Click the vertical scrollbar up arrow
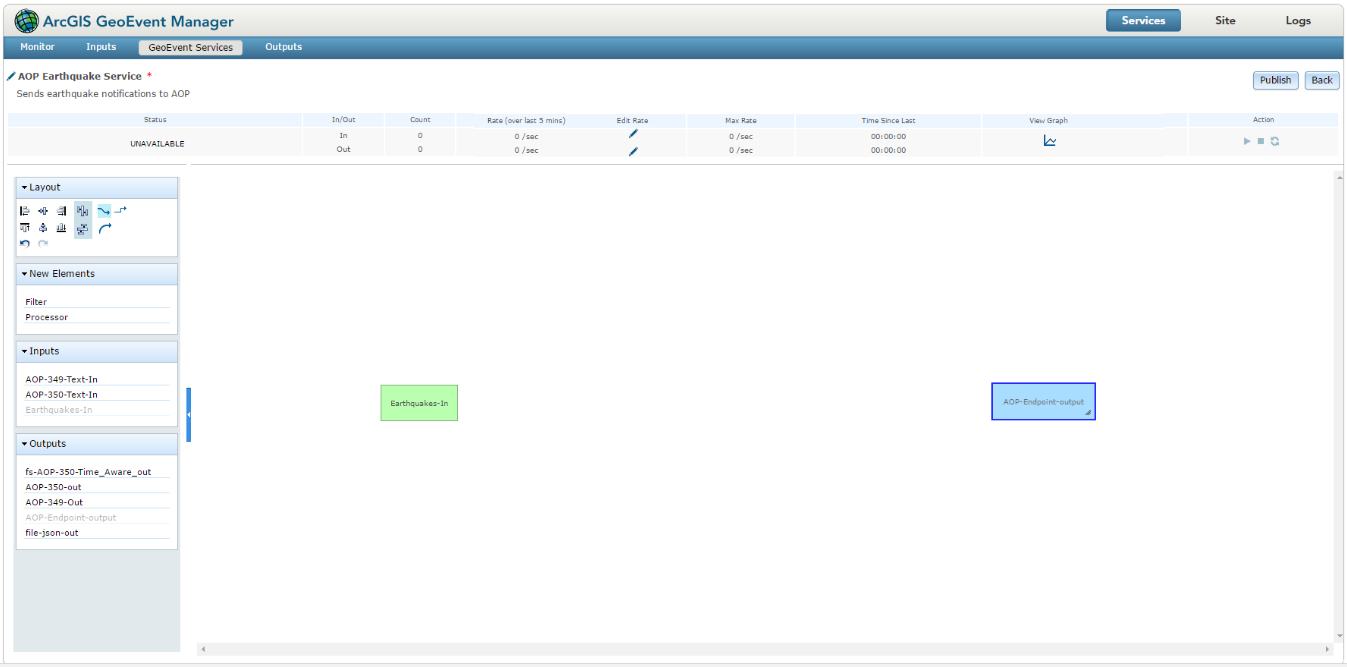Viewport: 1347px width, 667px height. [1339, 178]
